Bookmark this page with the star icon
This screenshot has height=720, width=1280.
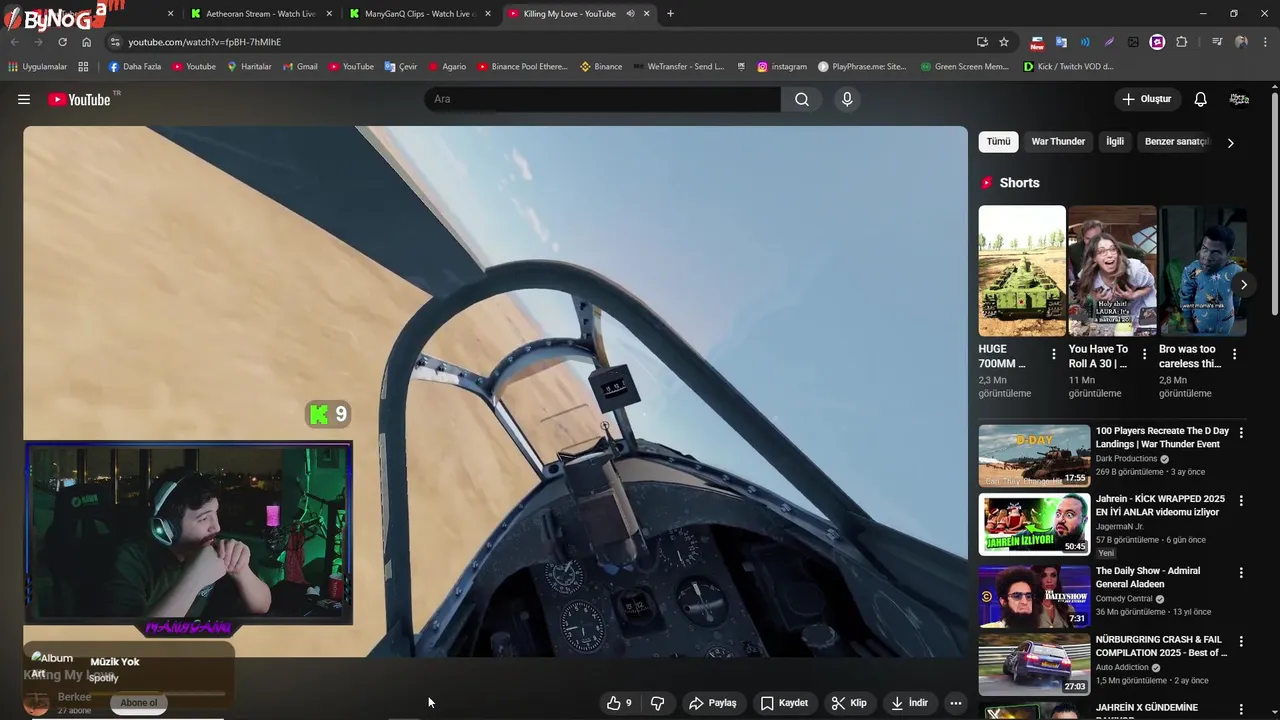coord(1004,42)
